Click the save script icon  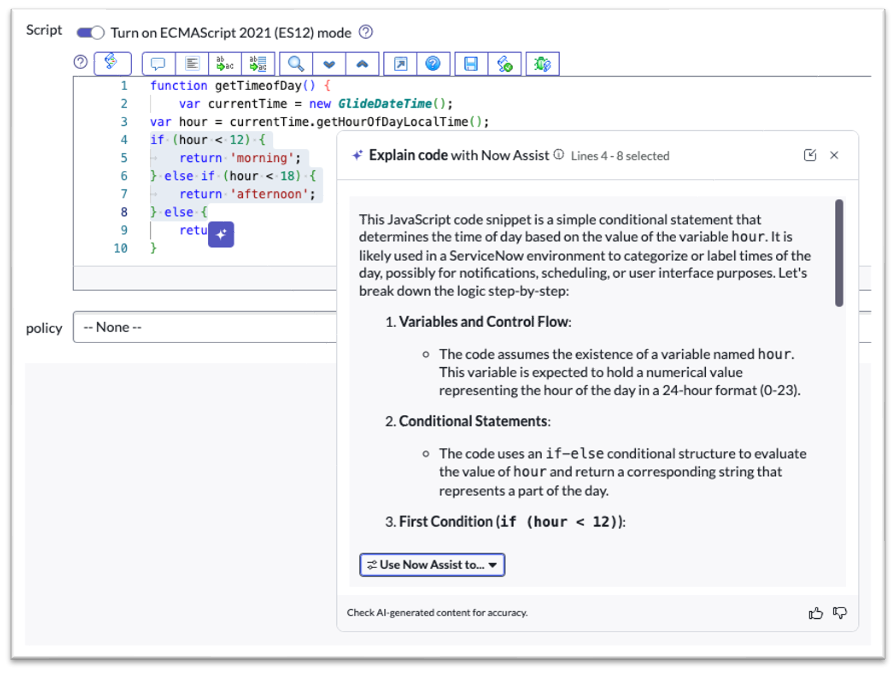471,63
